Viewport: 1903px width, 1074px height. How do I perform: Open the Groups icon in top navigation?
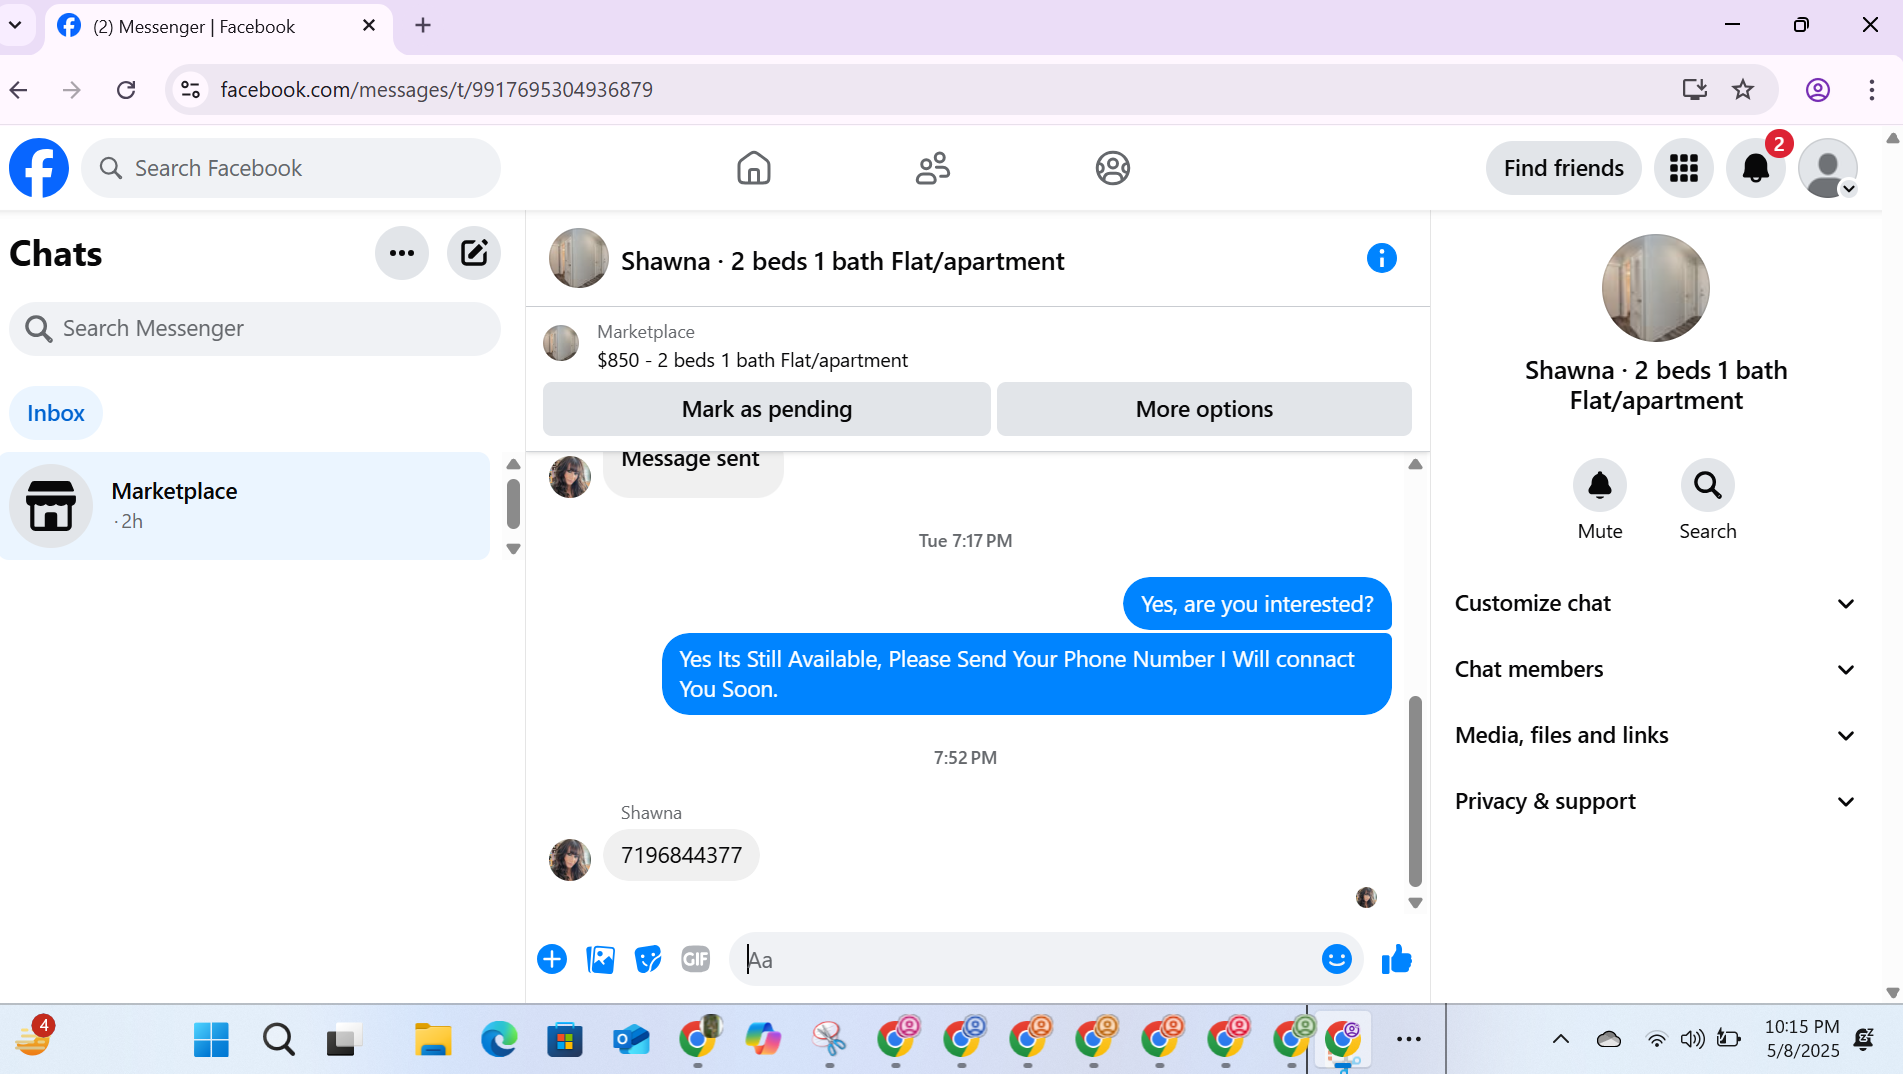1112,168
